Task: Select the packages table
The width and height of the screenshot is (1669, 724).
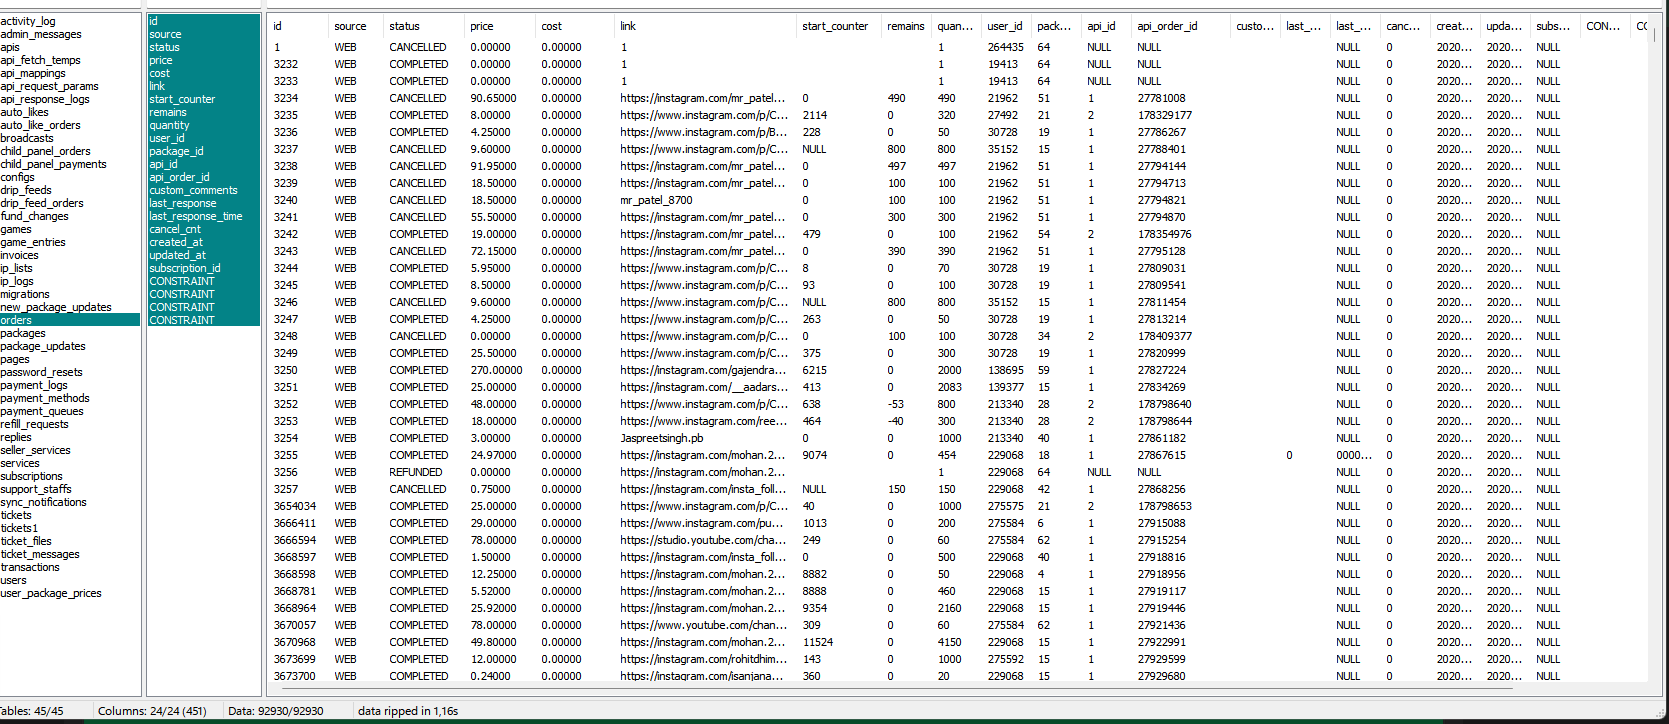Action: tap(23, 333)
